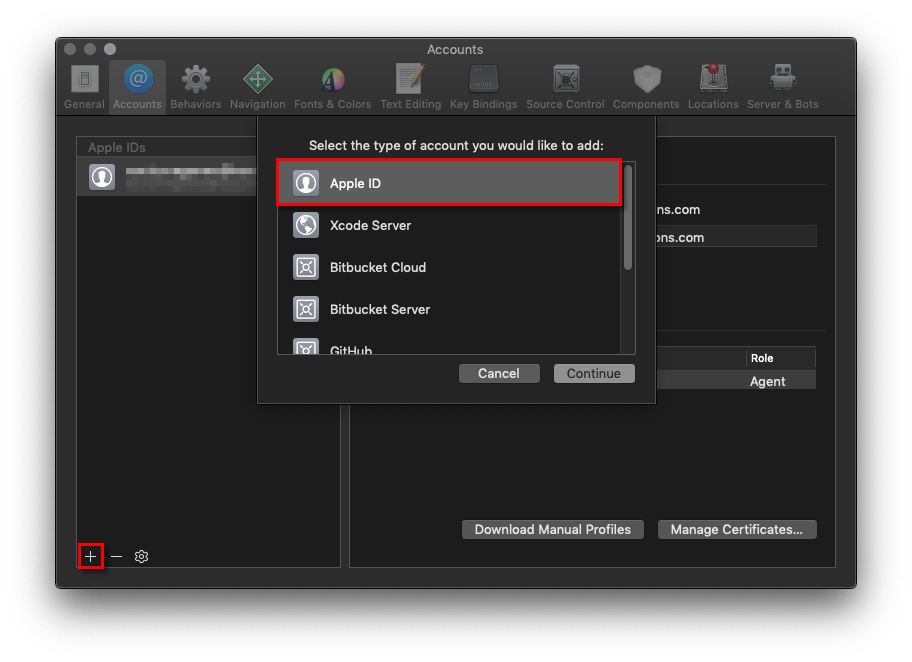
Task: Click Continue to add the account
Action: pos(593,374)
